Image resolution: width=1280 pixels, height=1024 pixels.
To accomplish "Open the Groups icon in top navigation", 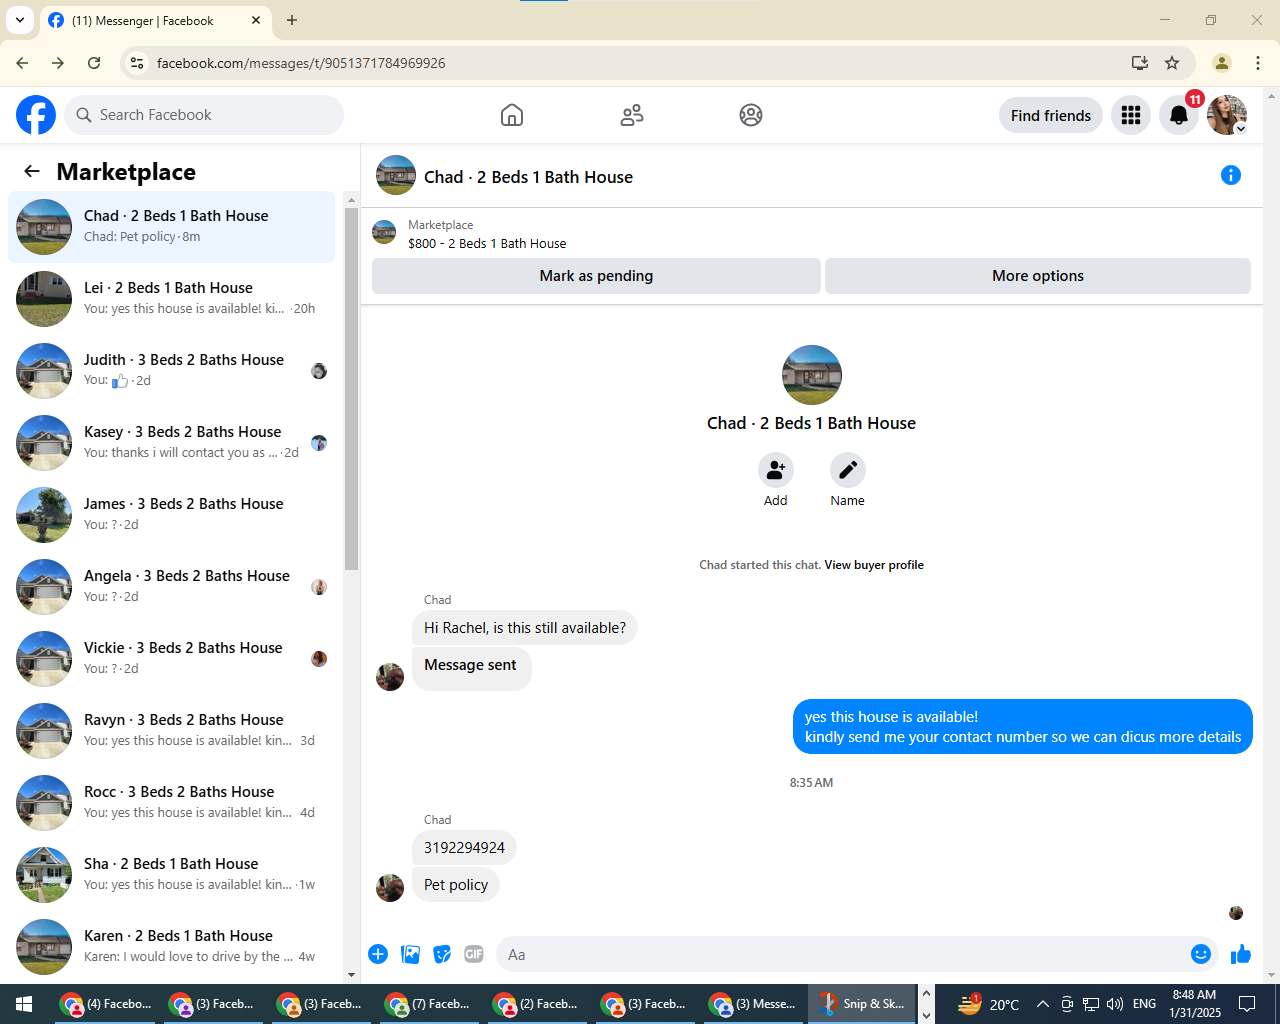I will tap(751, 115).
